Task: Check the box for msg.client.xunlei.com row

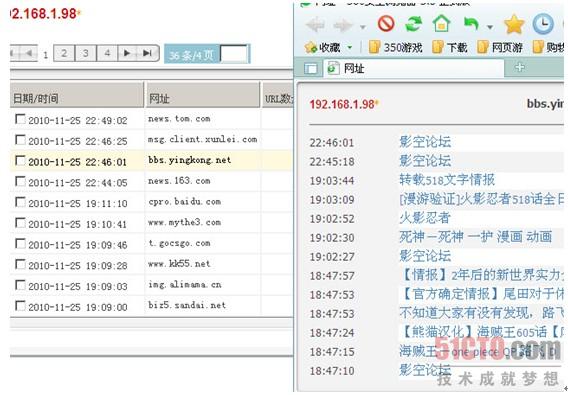Action: 21,140
